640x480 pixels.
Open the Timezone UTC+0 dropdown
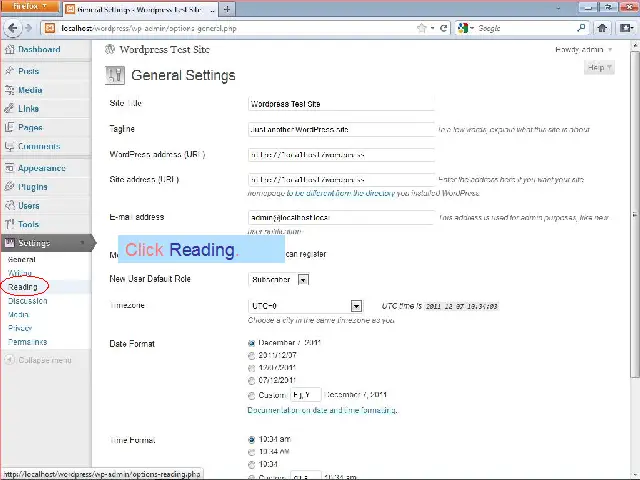tap(305, 306)
